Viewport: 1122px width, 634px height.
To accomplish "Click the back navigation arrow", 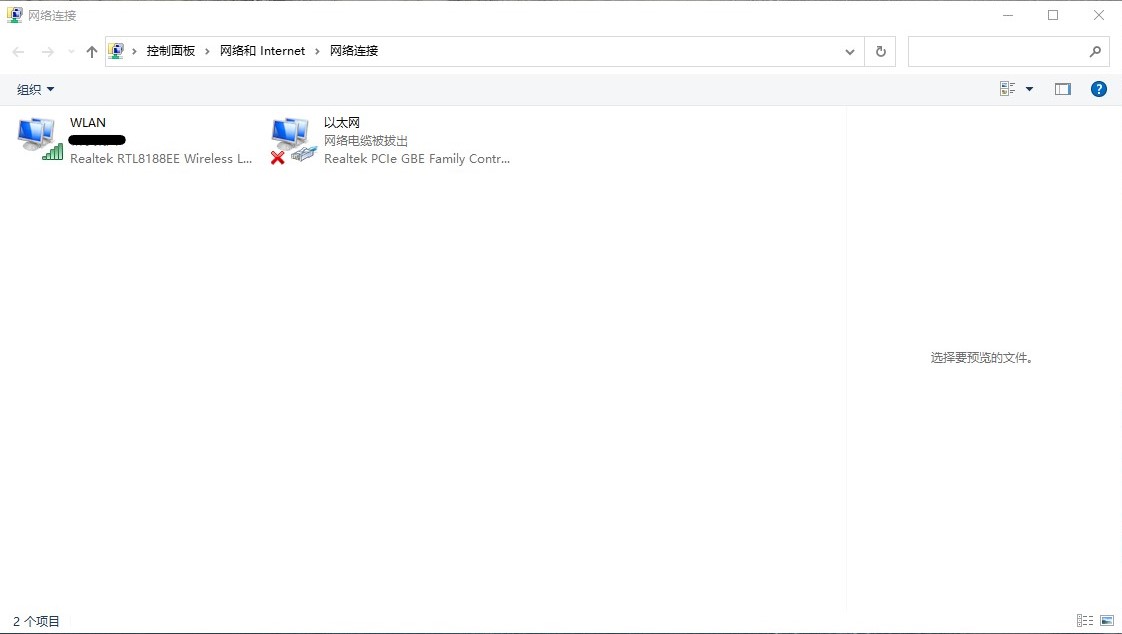I will tap(17, 51).
